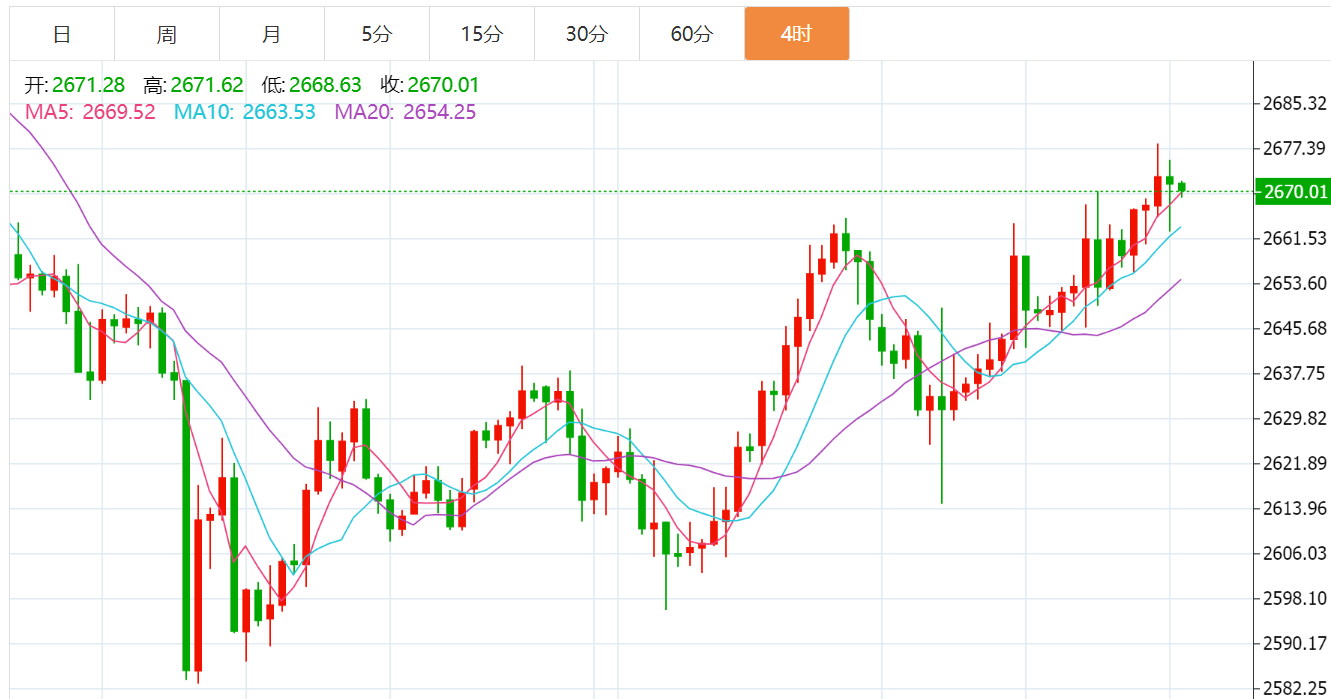This screenshot has height=699, width=1331.
Task: Switch to the 日 daily chart tab
Action: point(62,34)
